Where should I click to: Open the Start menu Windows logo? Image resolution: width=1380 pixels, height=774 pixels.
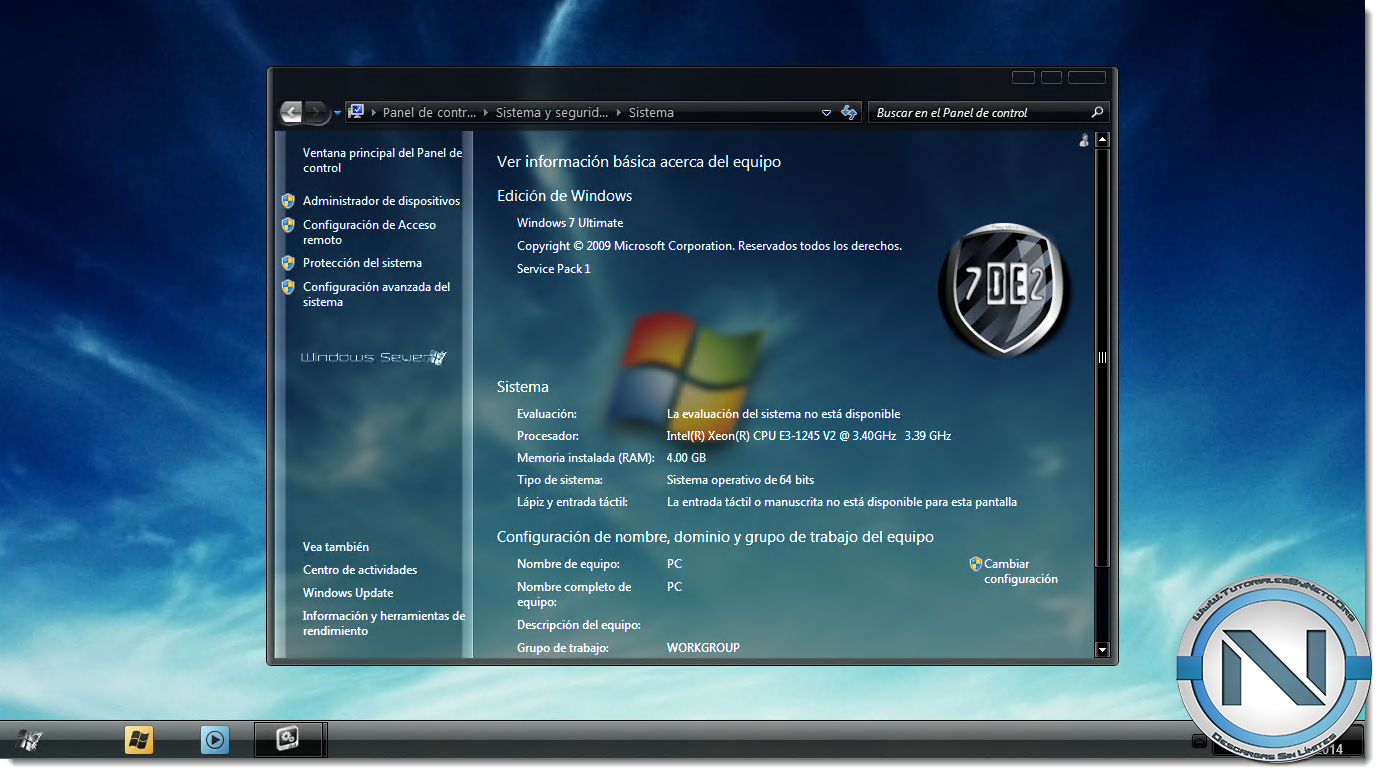(x=30, y=740)
